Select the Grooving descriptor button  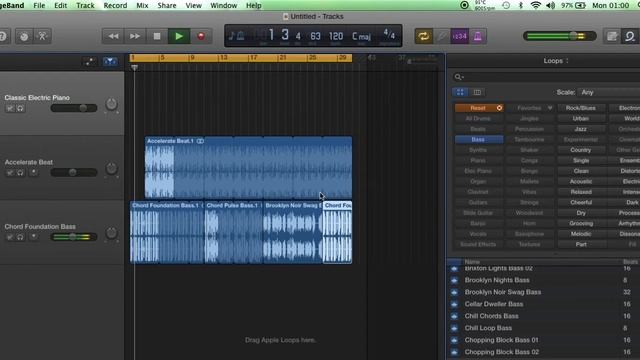[580, 224]
